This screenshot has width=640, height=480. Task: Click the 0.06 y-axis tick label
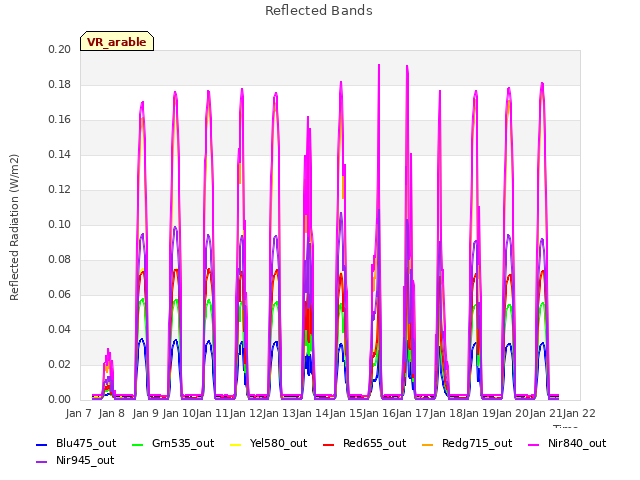click(60, 295)
